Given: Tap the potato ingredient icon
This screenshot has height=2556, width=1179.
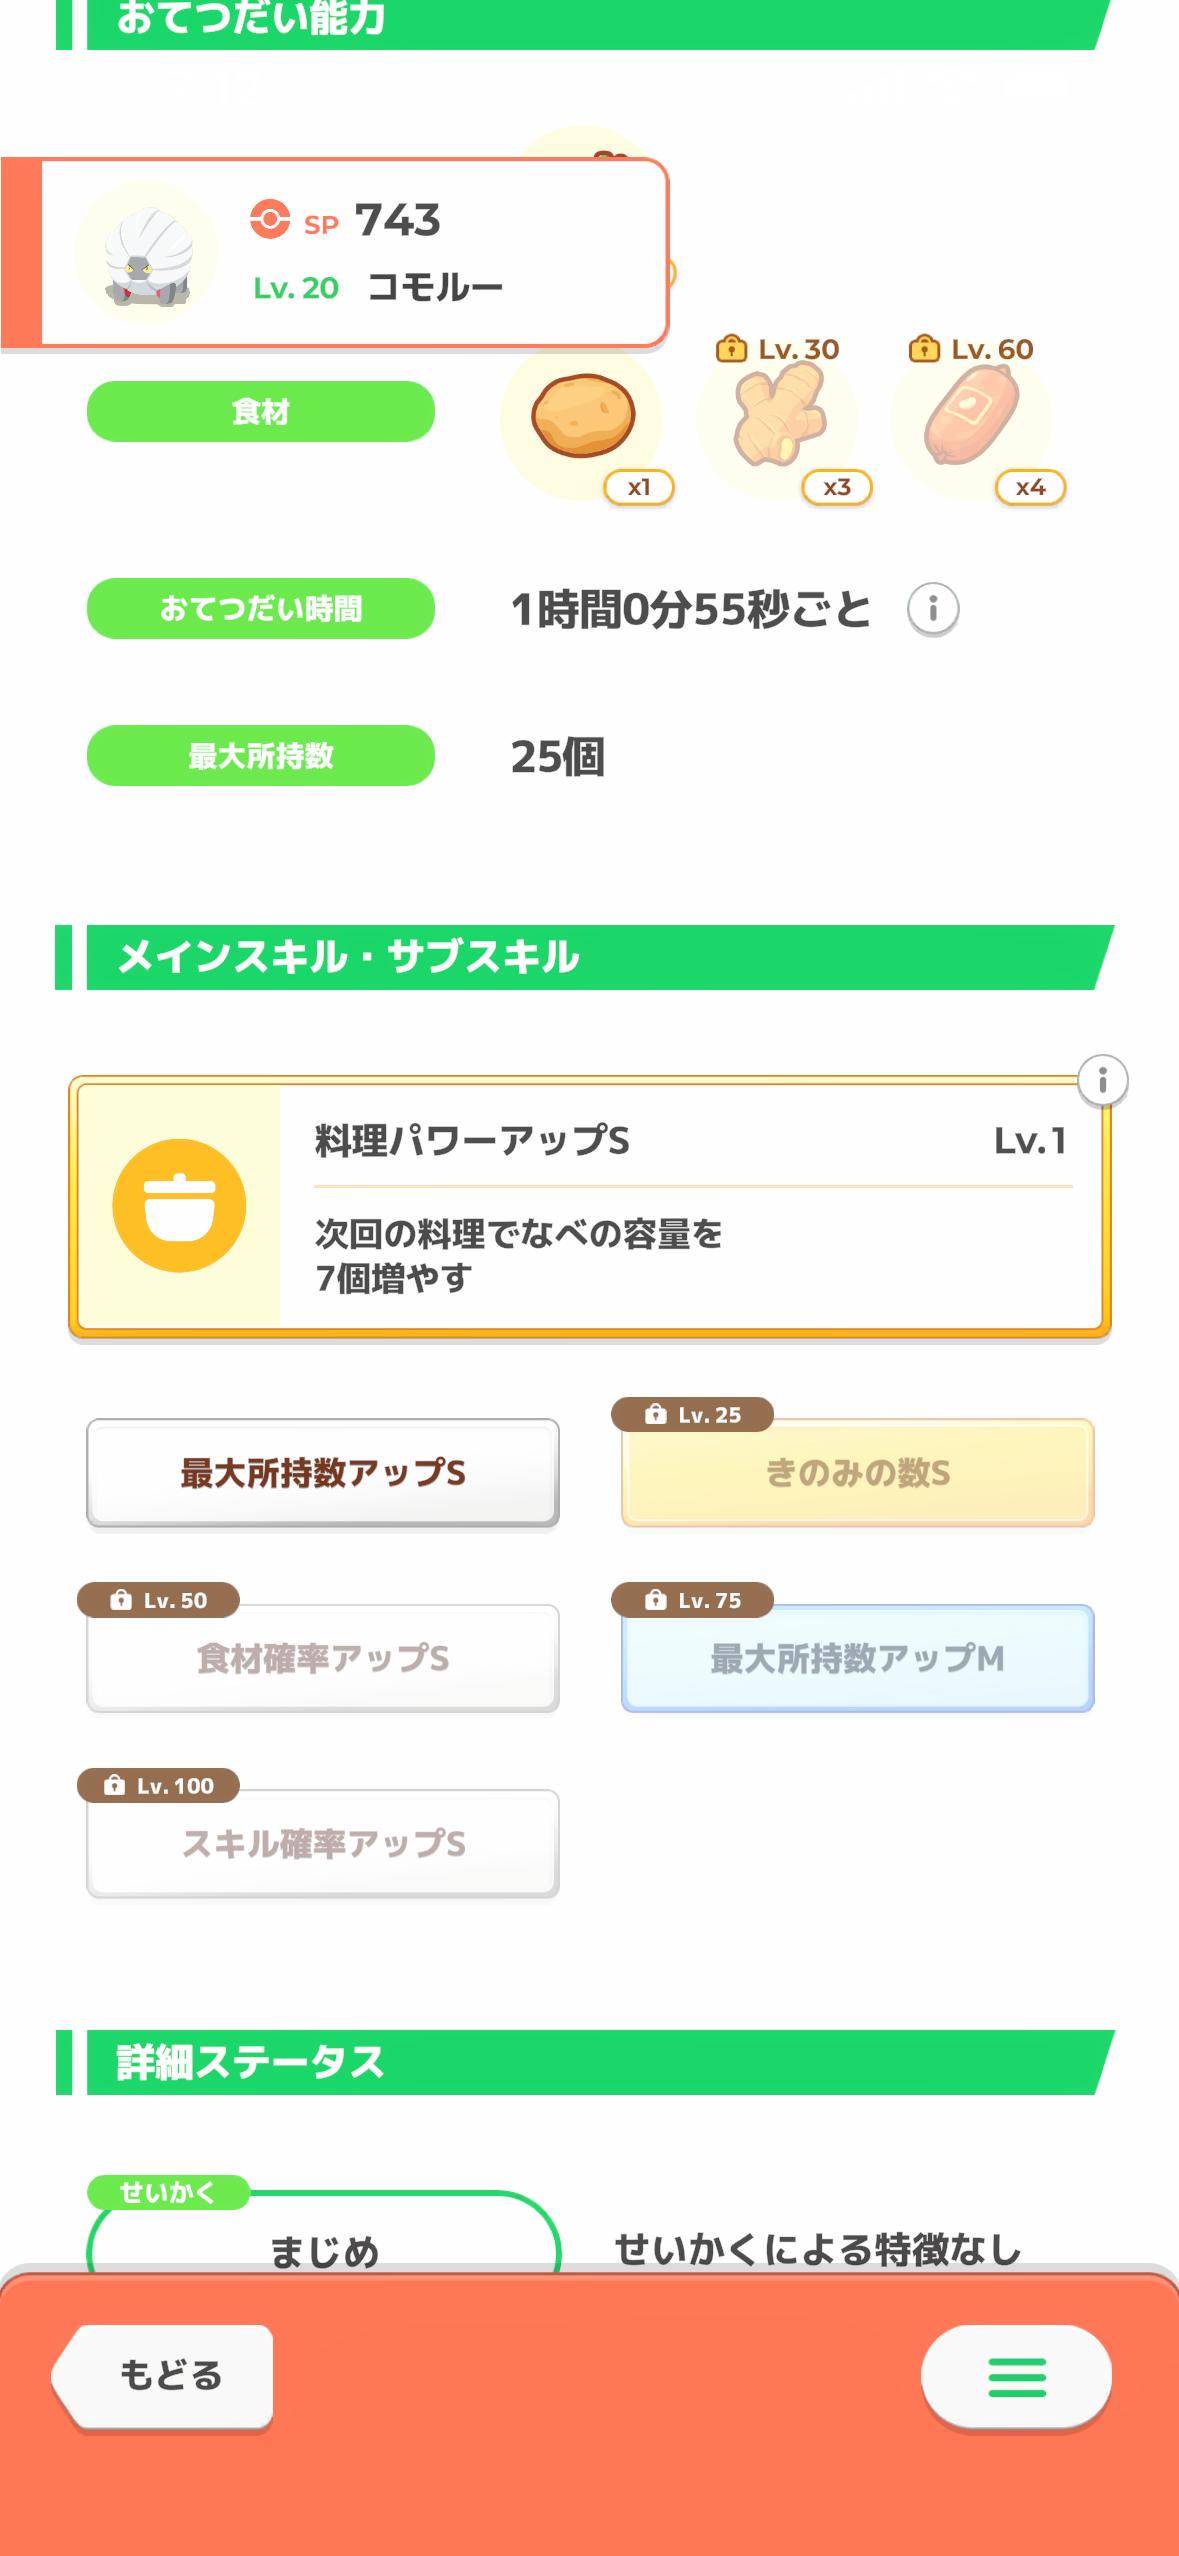Looking at the screenshot, I should tap(583, 416).
